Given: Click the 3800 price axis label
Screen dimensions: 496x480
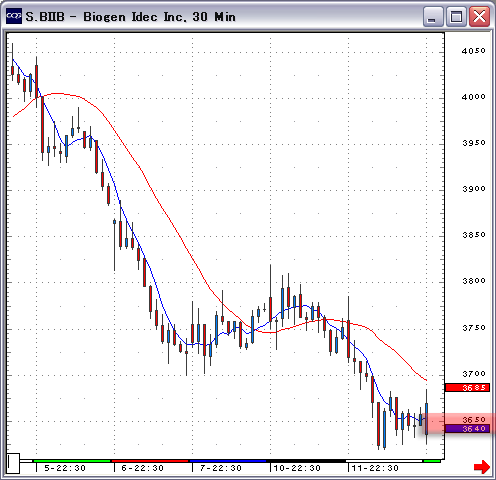Looking at the screenshot, I should [474, 281].
